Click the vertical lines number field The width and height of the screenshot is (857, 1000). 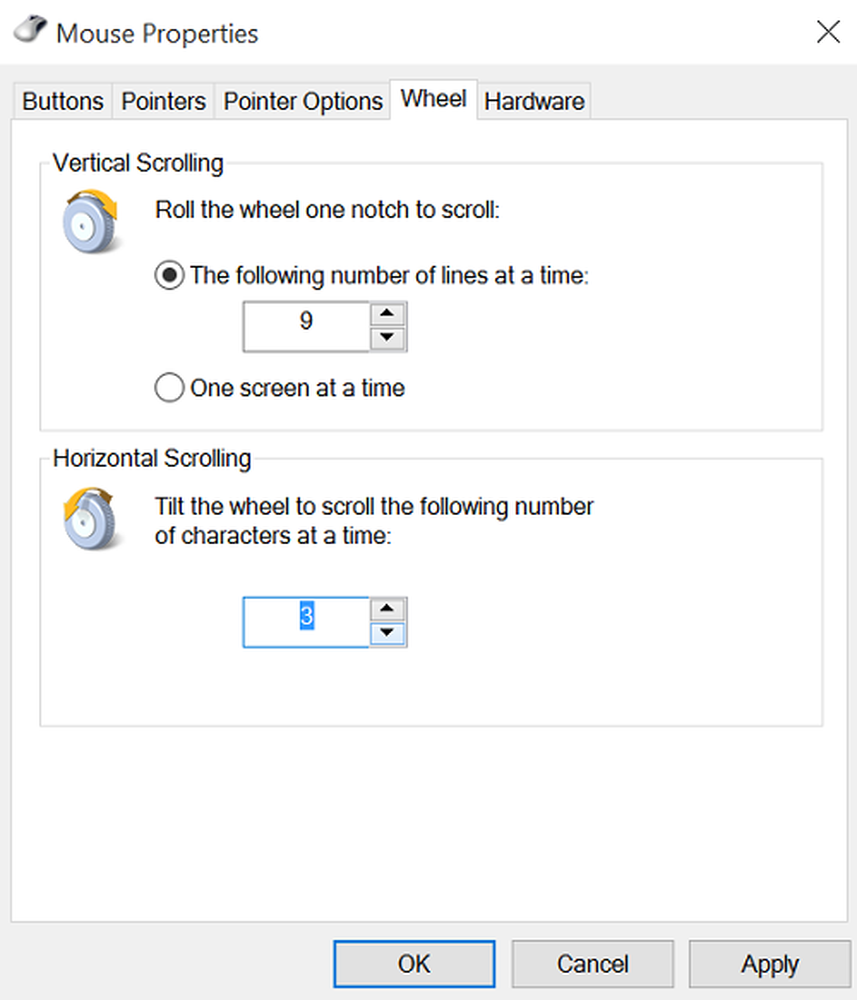coord(306,326)
